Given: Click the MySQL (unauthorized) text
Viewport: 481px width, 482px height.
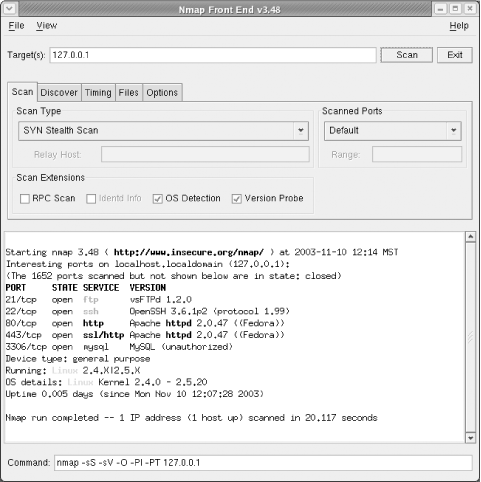Looking at the screenshot, I should click(181, 347).
